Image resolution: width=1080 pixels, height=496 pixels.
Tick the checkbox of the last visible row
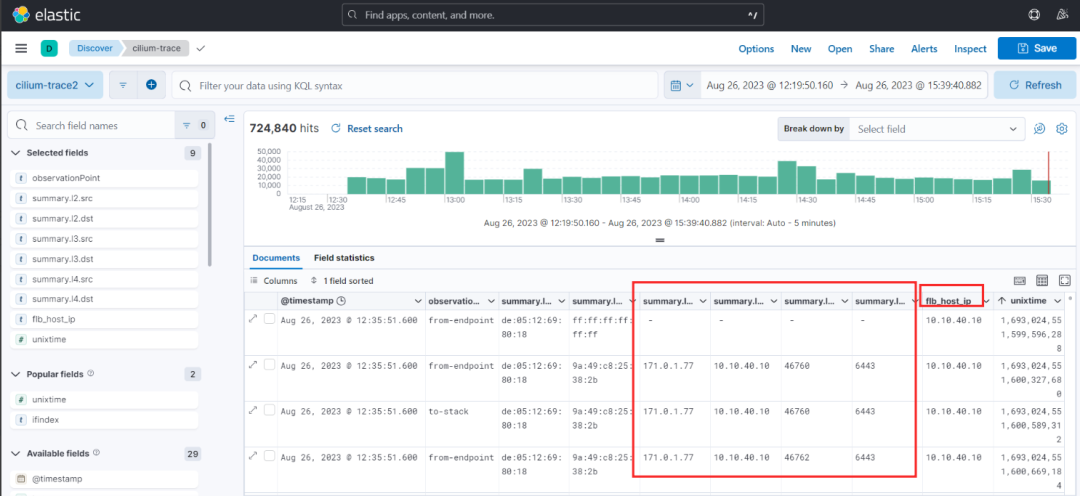(269, 456)
